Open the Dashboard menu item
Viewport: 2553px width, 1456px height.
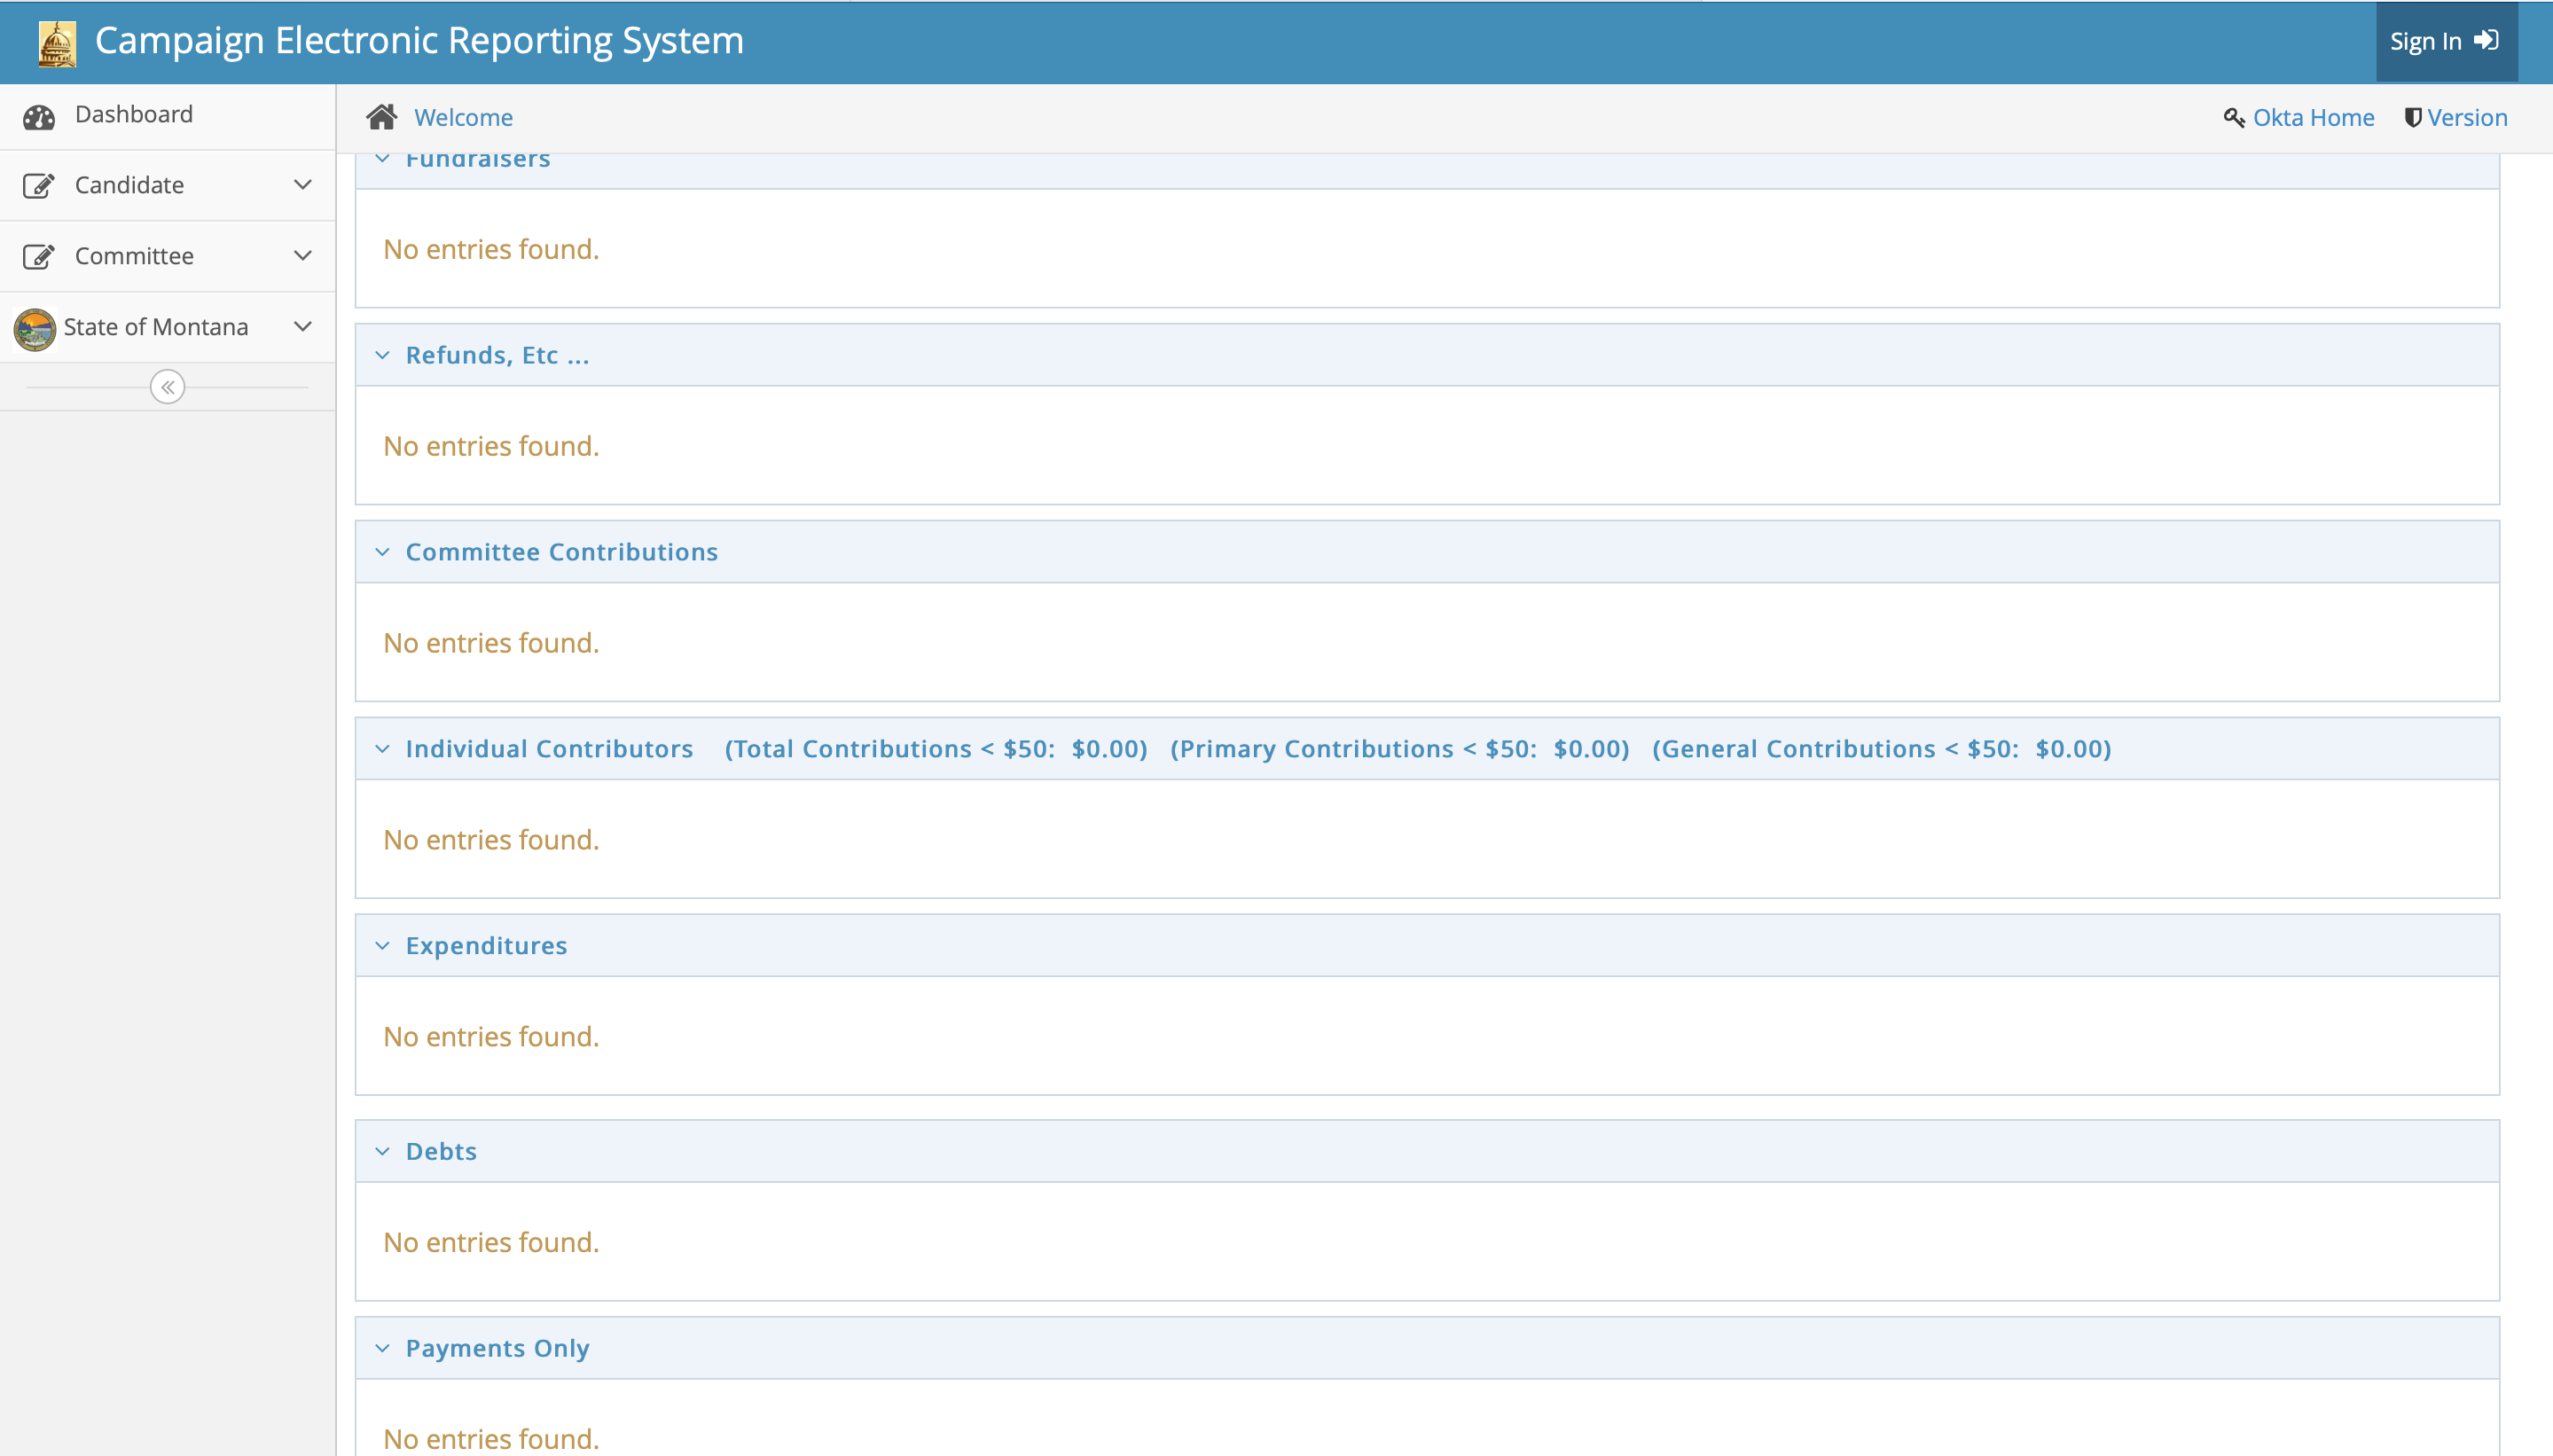(x=133, y=114)
